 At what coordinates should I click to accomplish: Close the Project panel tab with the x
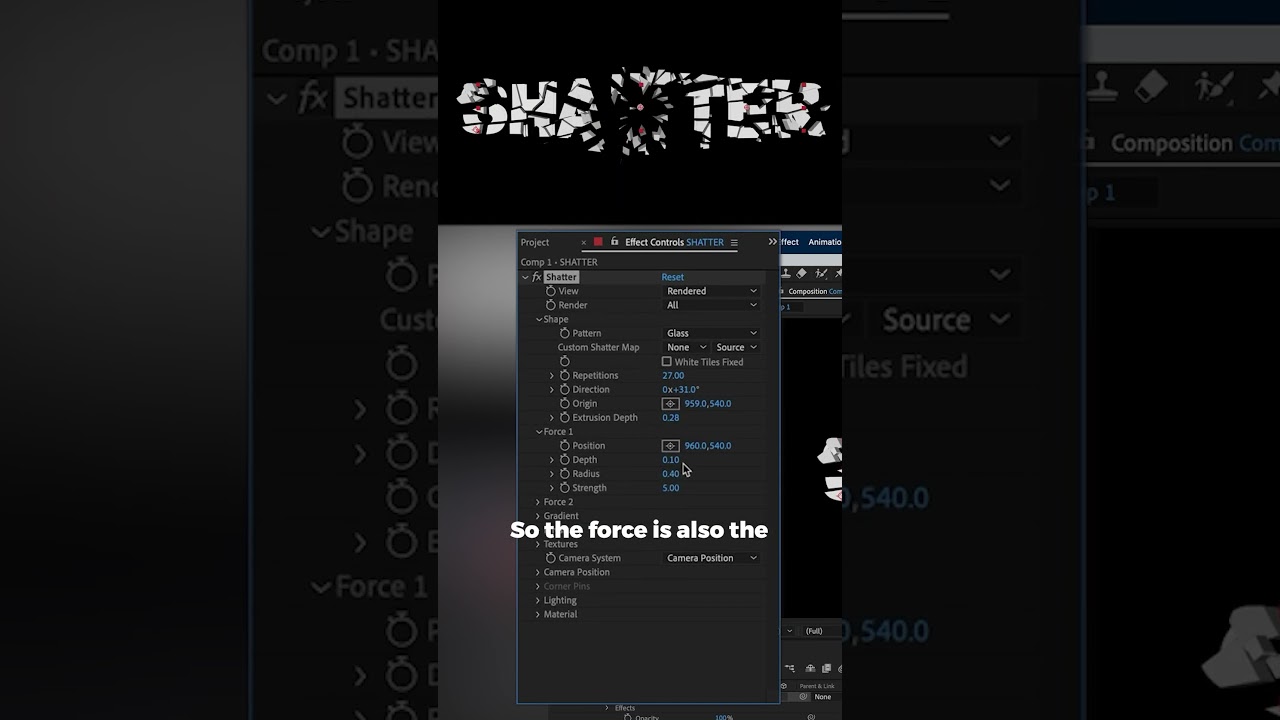[x=584, y=242]
